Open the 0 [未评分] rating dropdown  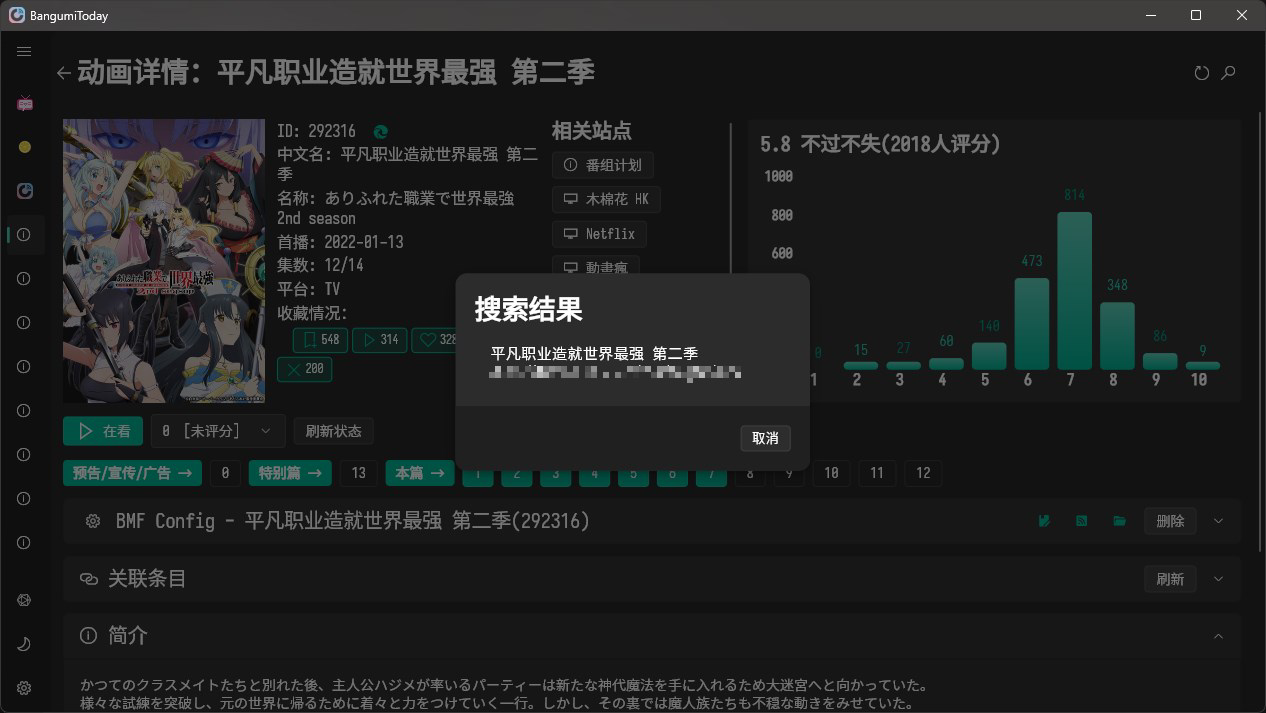click(x=218, y=431)
